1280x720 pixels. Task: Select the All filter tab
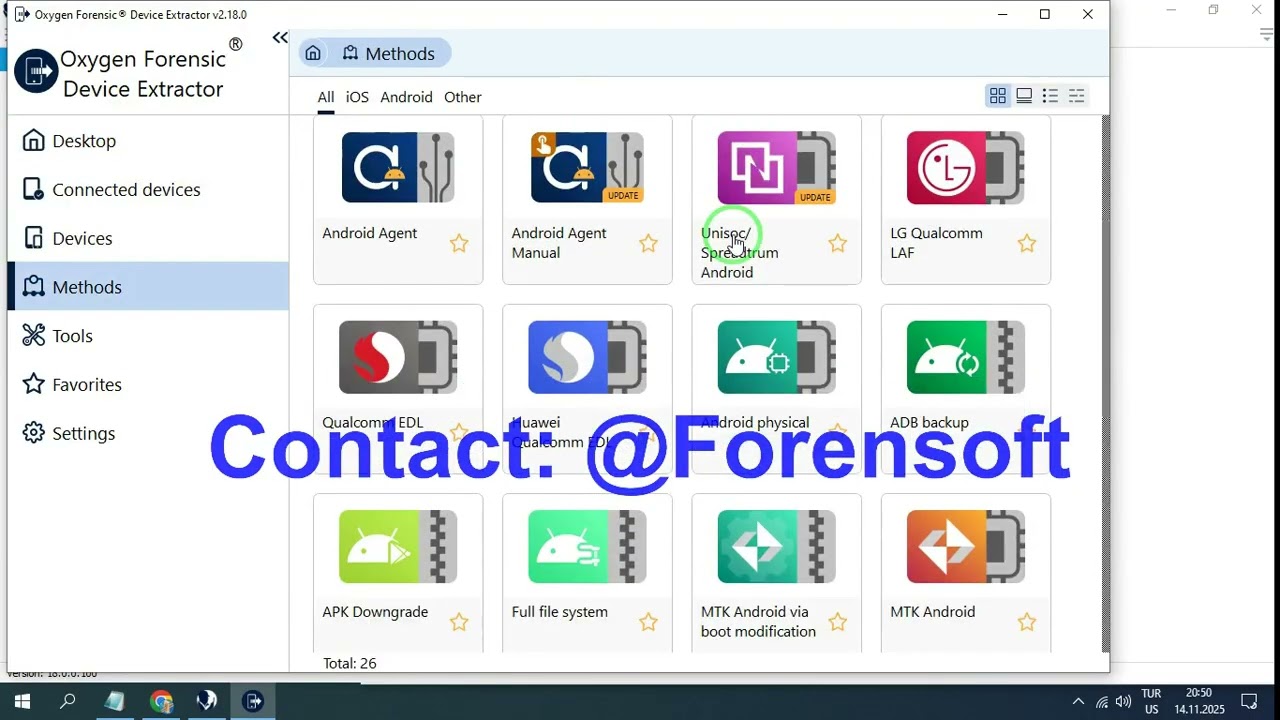click(x=326, y=97)
